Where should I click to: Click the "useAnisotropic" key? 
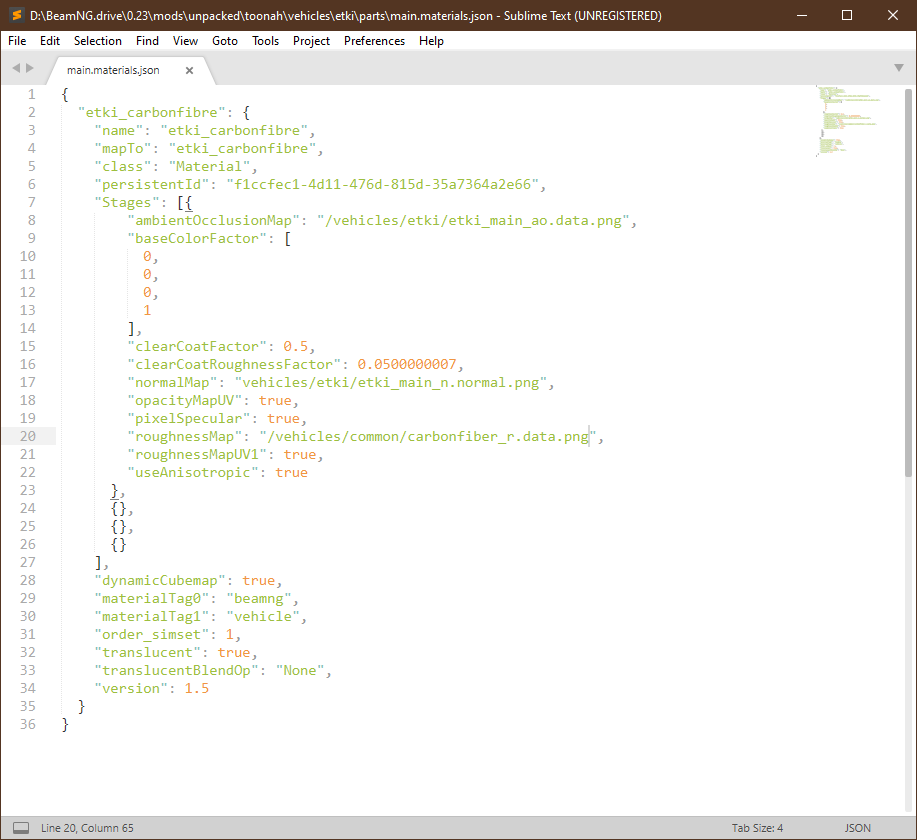tap(193, 473)
